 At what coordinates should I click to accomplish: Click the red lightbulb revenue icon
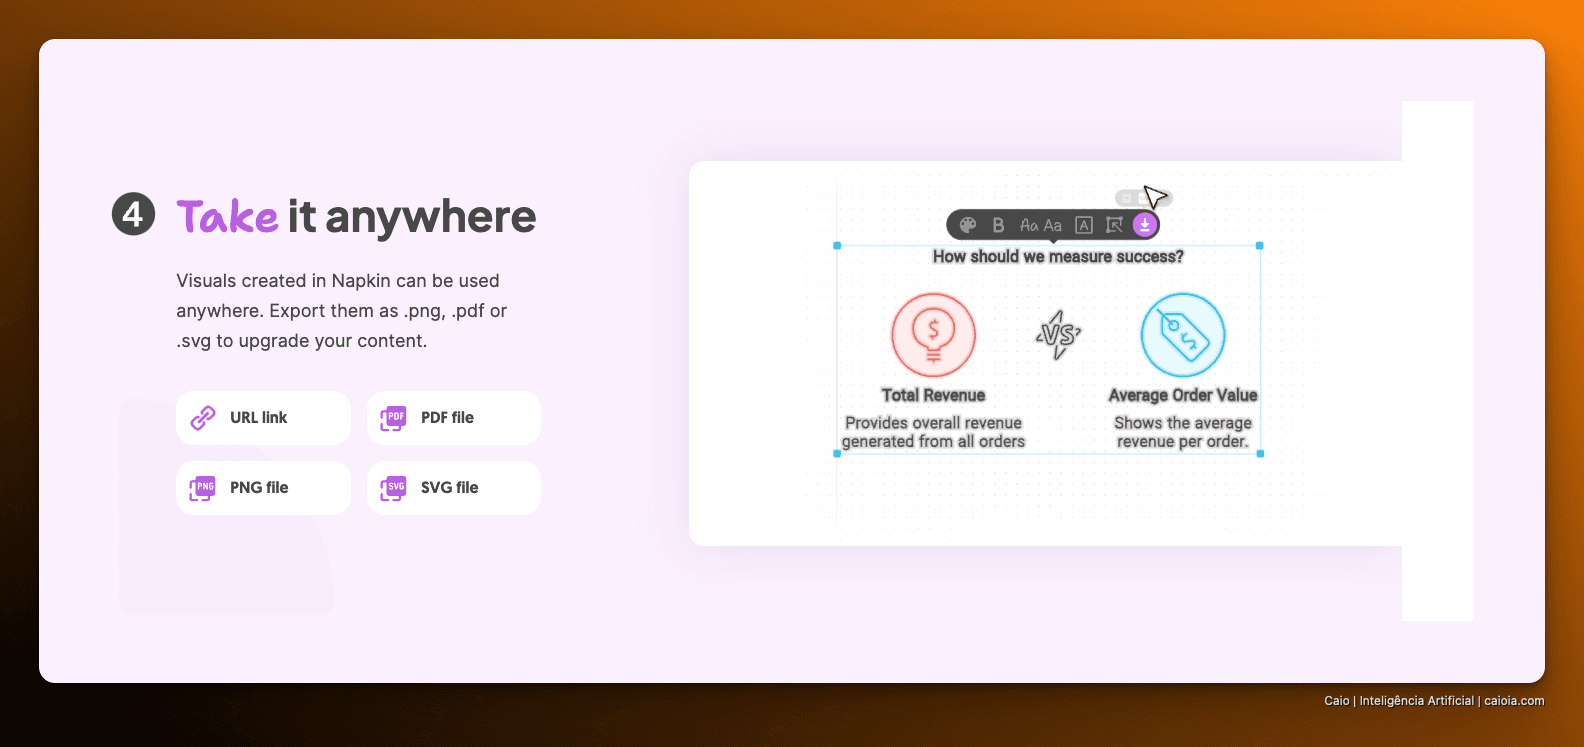(933, 335)
